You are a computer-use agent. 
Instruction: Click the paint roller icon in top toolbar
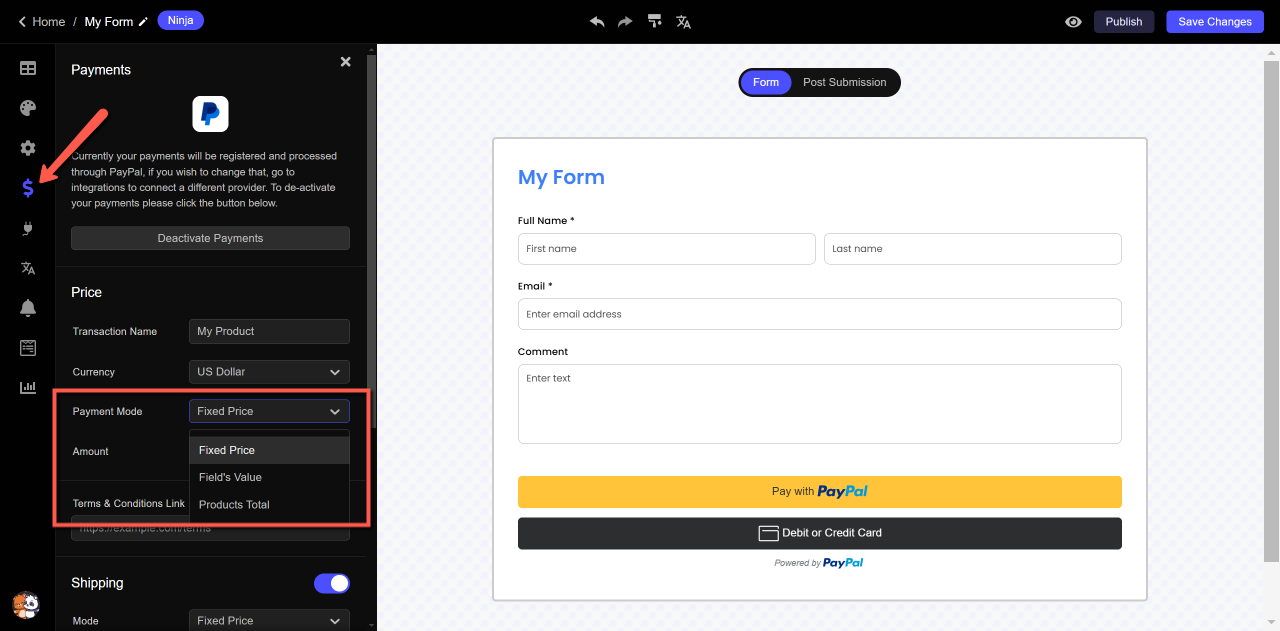(x=654, y=22)
